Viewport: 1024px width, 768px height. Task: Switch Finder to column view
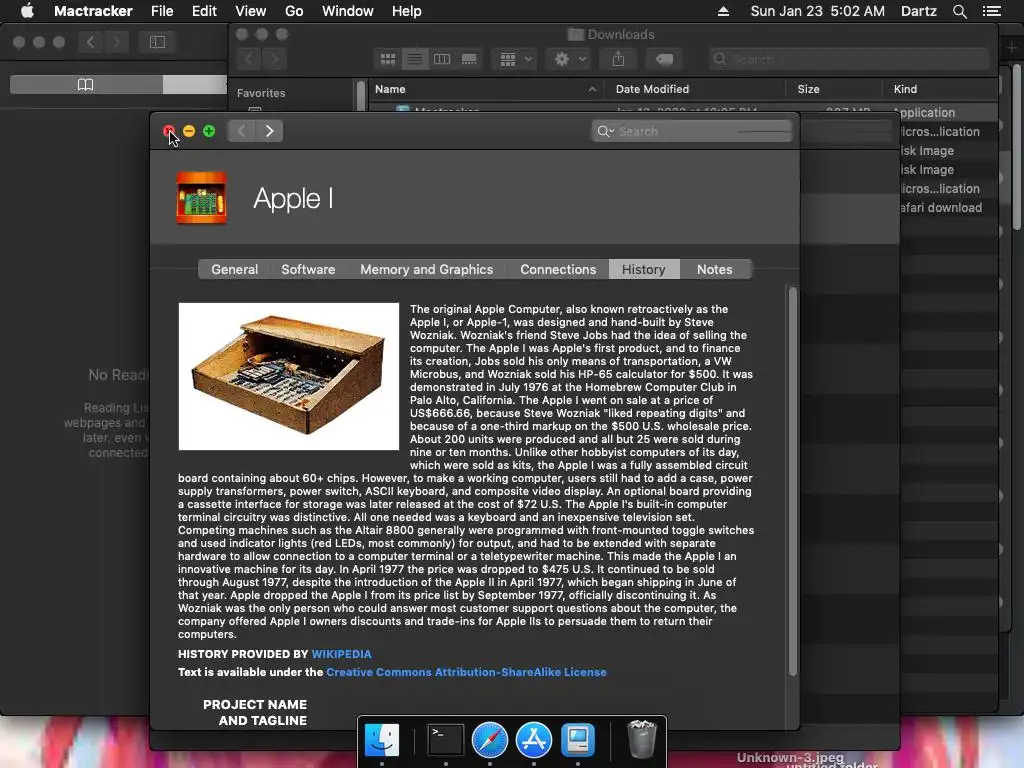coord(442,59)
